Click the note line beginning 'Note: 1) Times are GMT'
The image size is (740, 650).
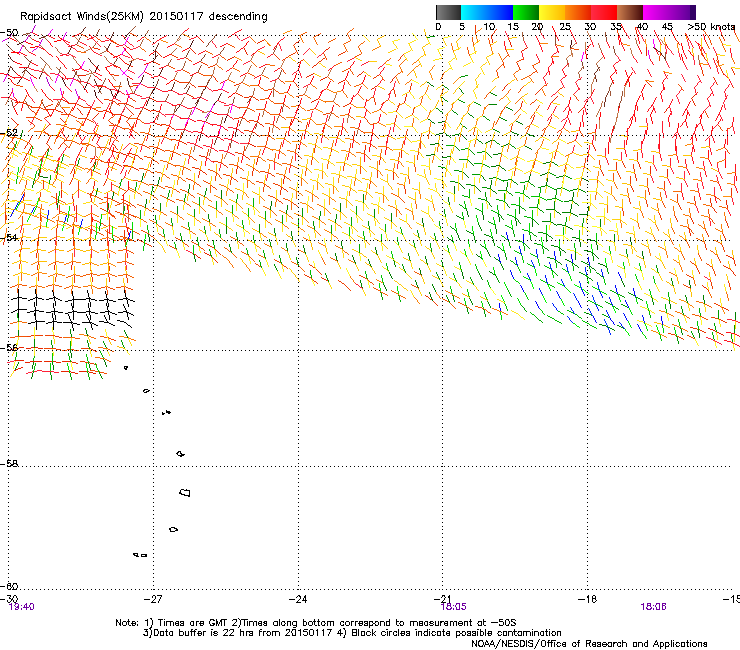[x=316, y=623]
